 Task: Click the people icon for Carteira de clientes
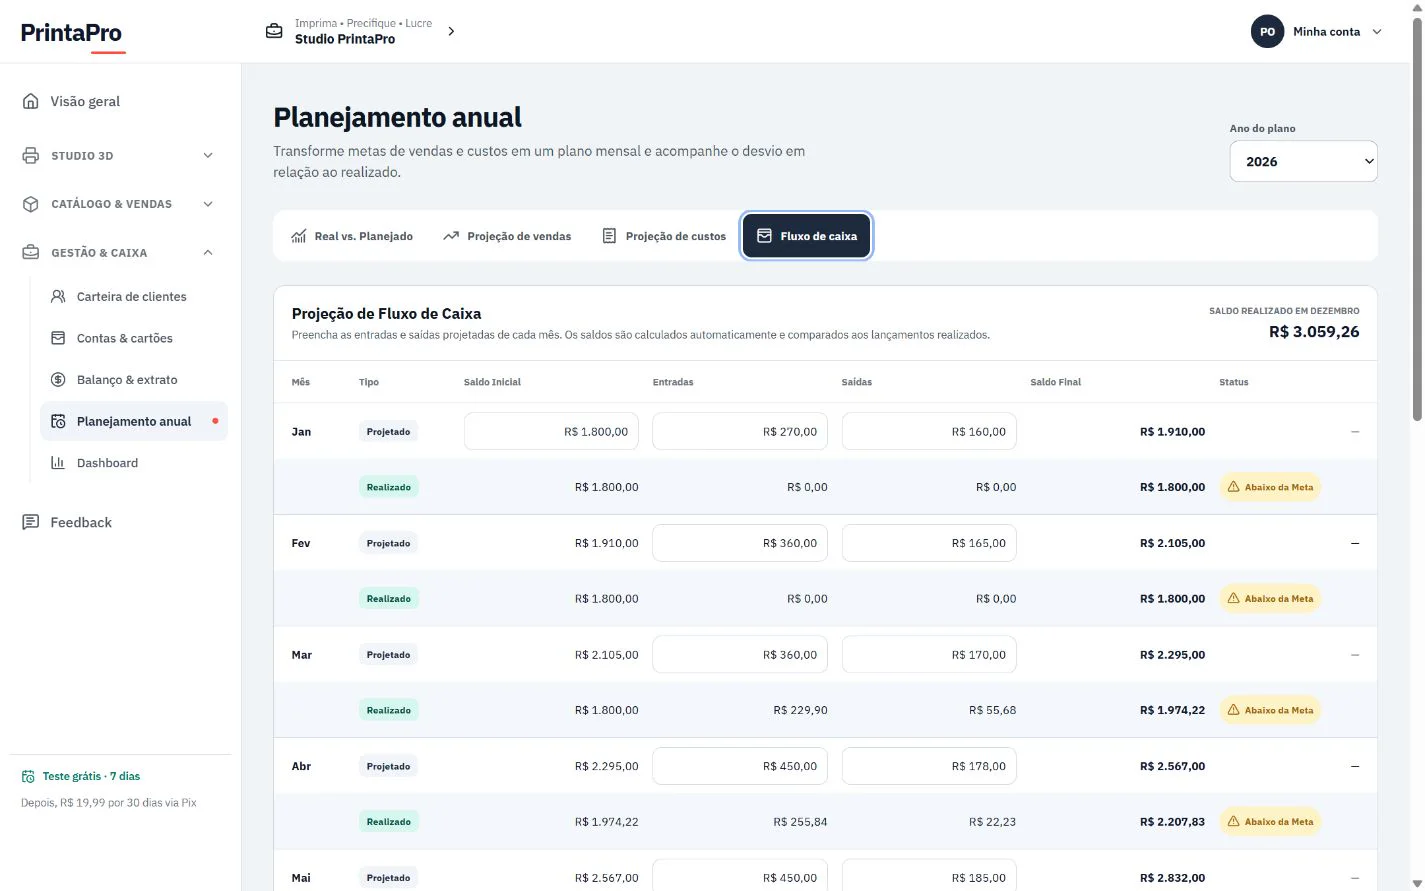pyautogui.click(x=58, y=296)
